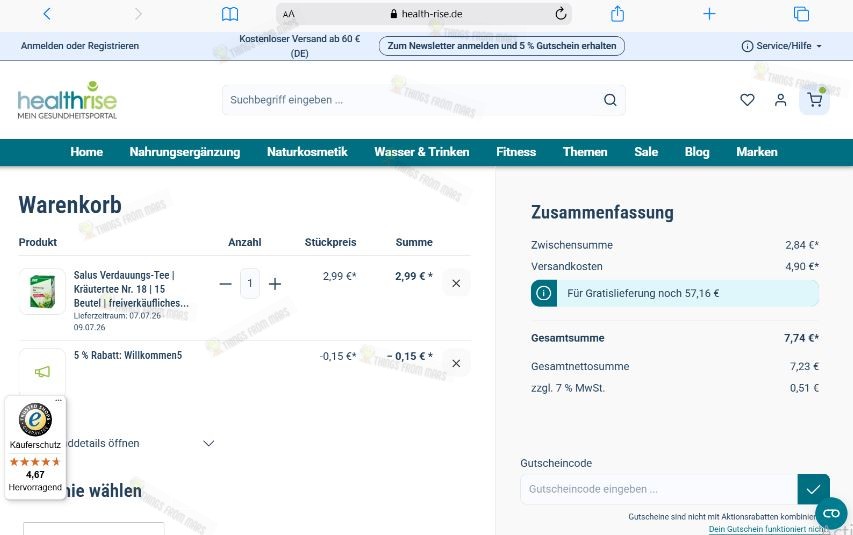
Task: Click the MwSt. value 0,51 €
Action: (805, 388)
